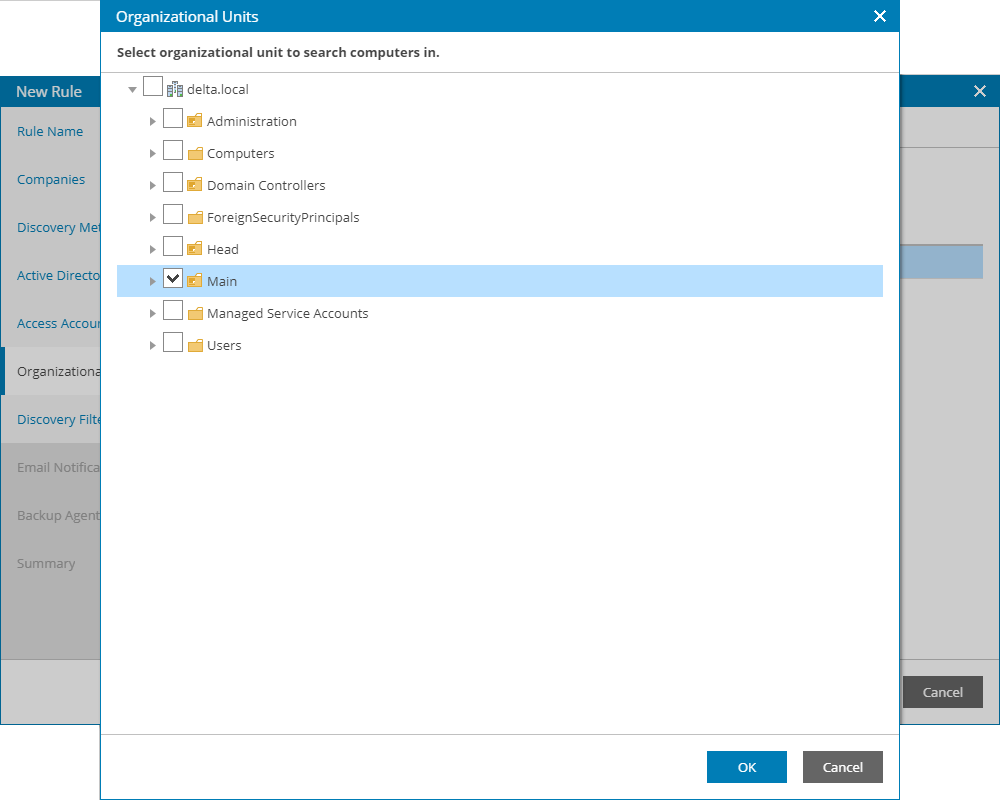This screenshot has height=800, width=1000.
Task: Enable the Computers checkbox
Action: pyautogui.click(x=173, y=152)
